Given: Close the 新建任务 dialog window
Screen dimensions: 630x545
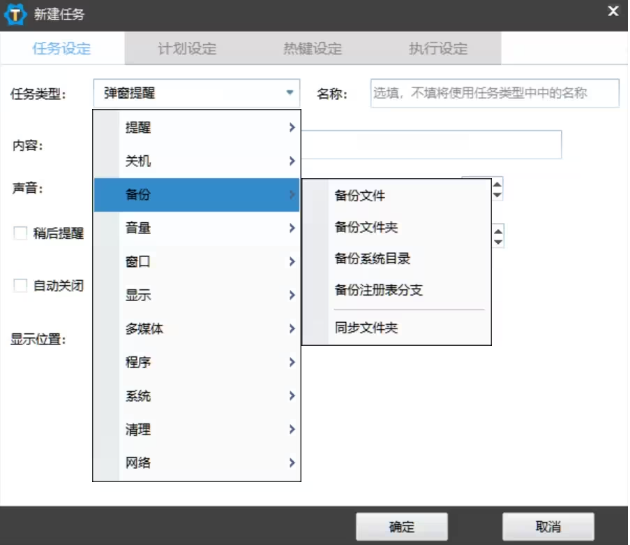Looking at the screenshot, I should (x=613, y=11).
